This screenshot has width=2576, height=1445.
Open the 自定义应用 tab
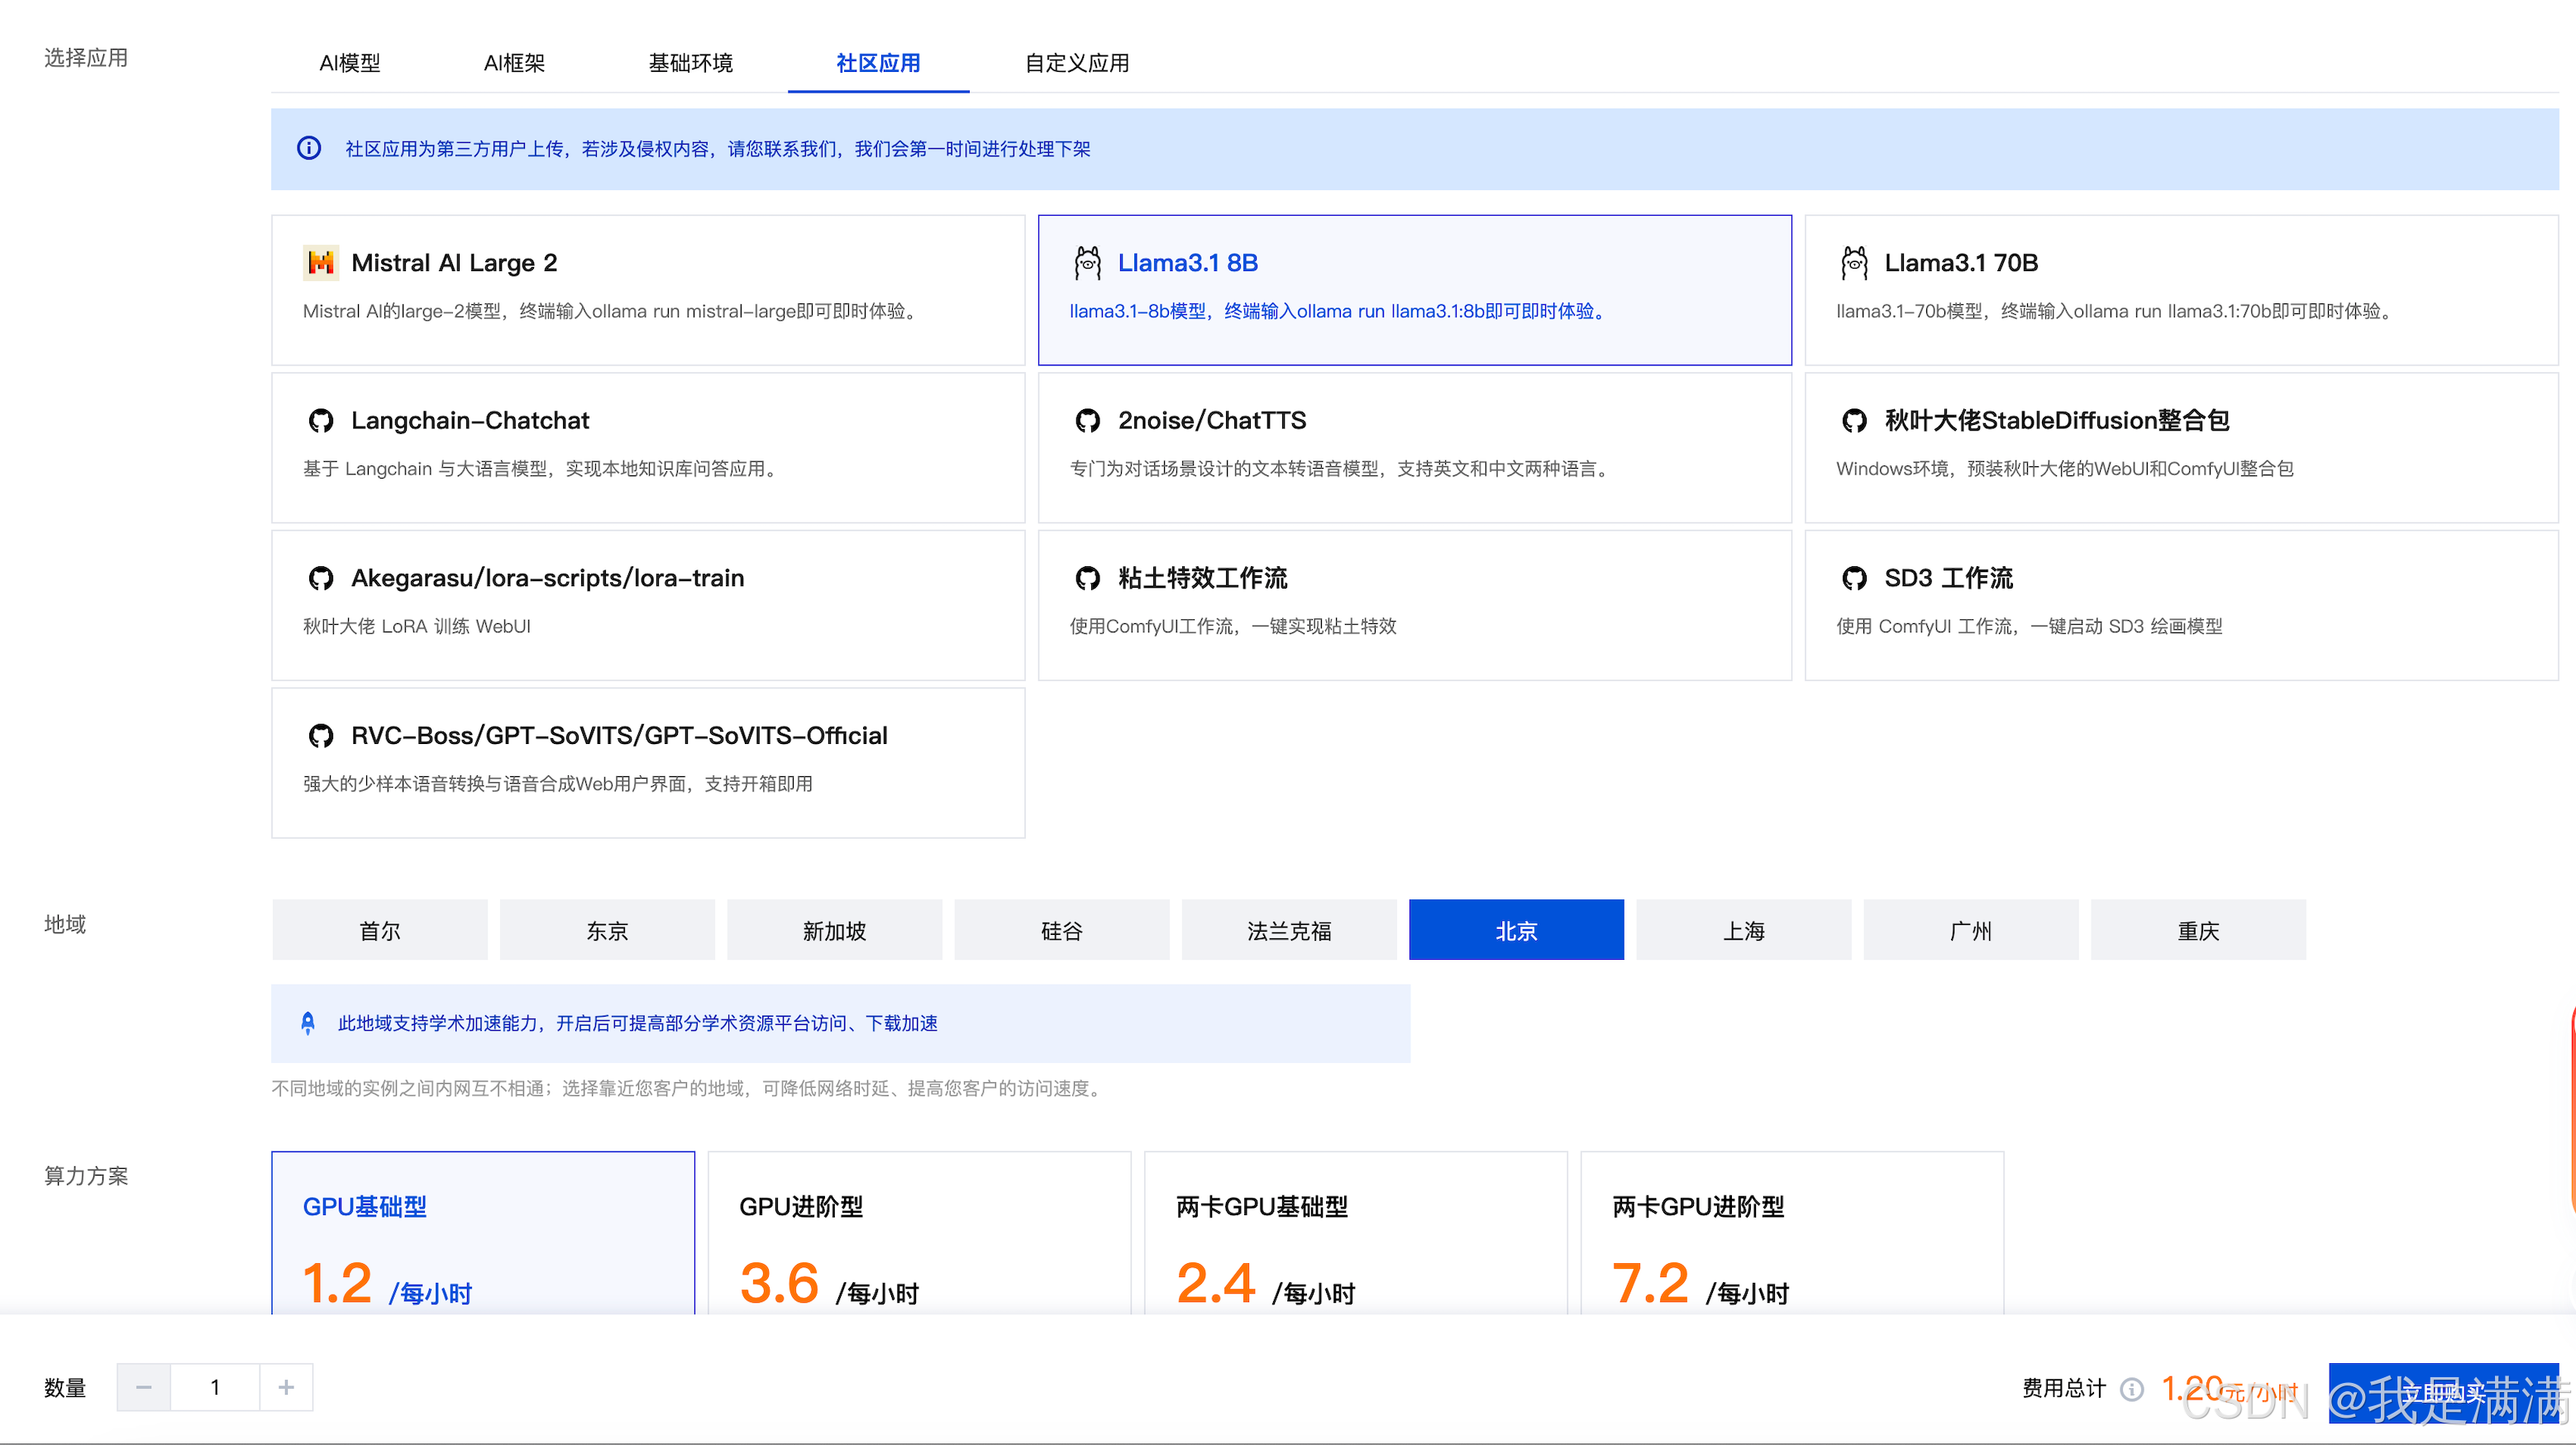[x=1076, y=63]
